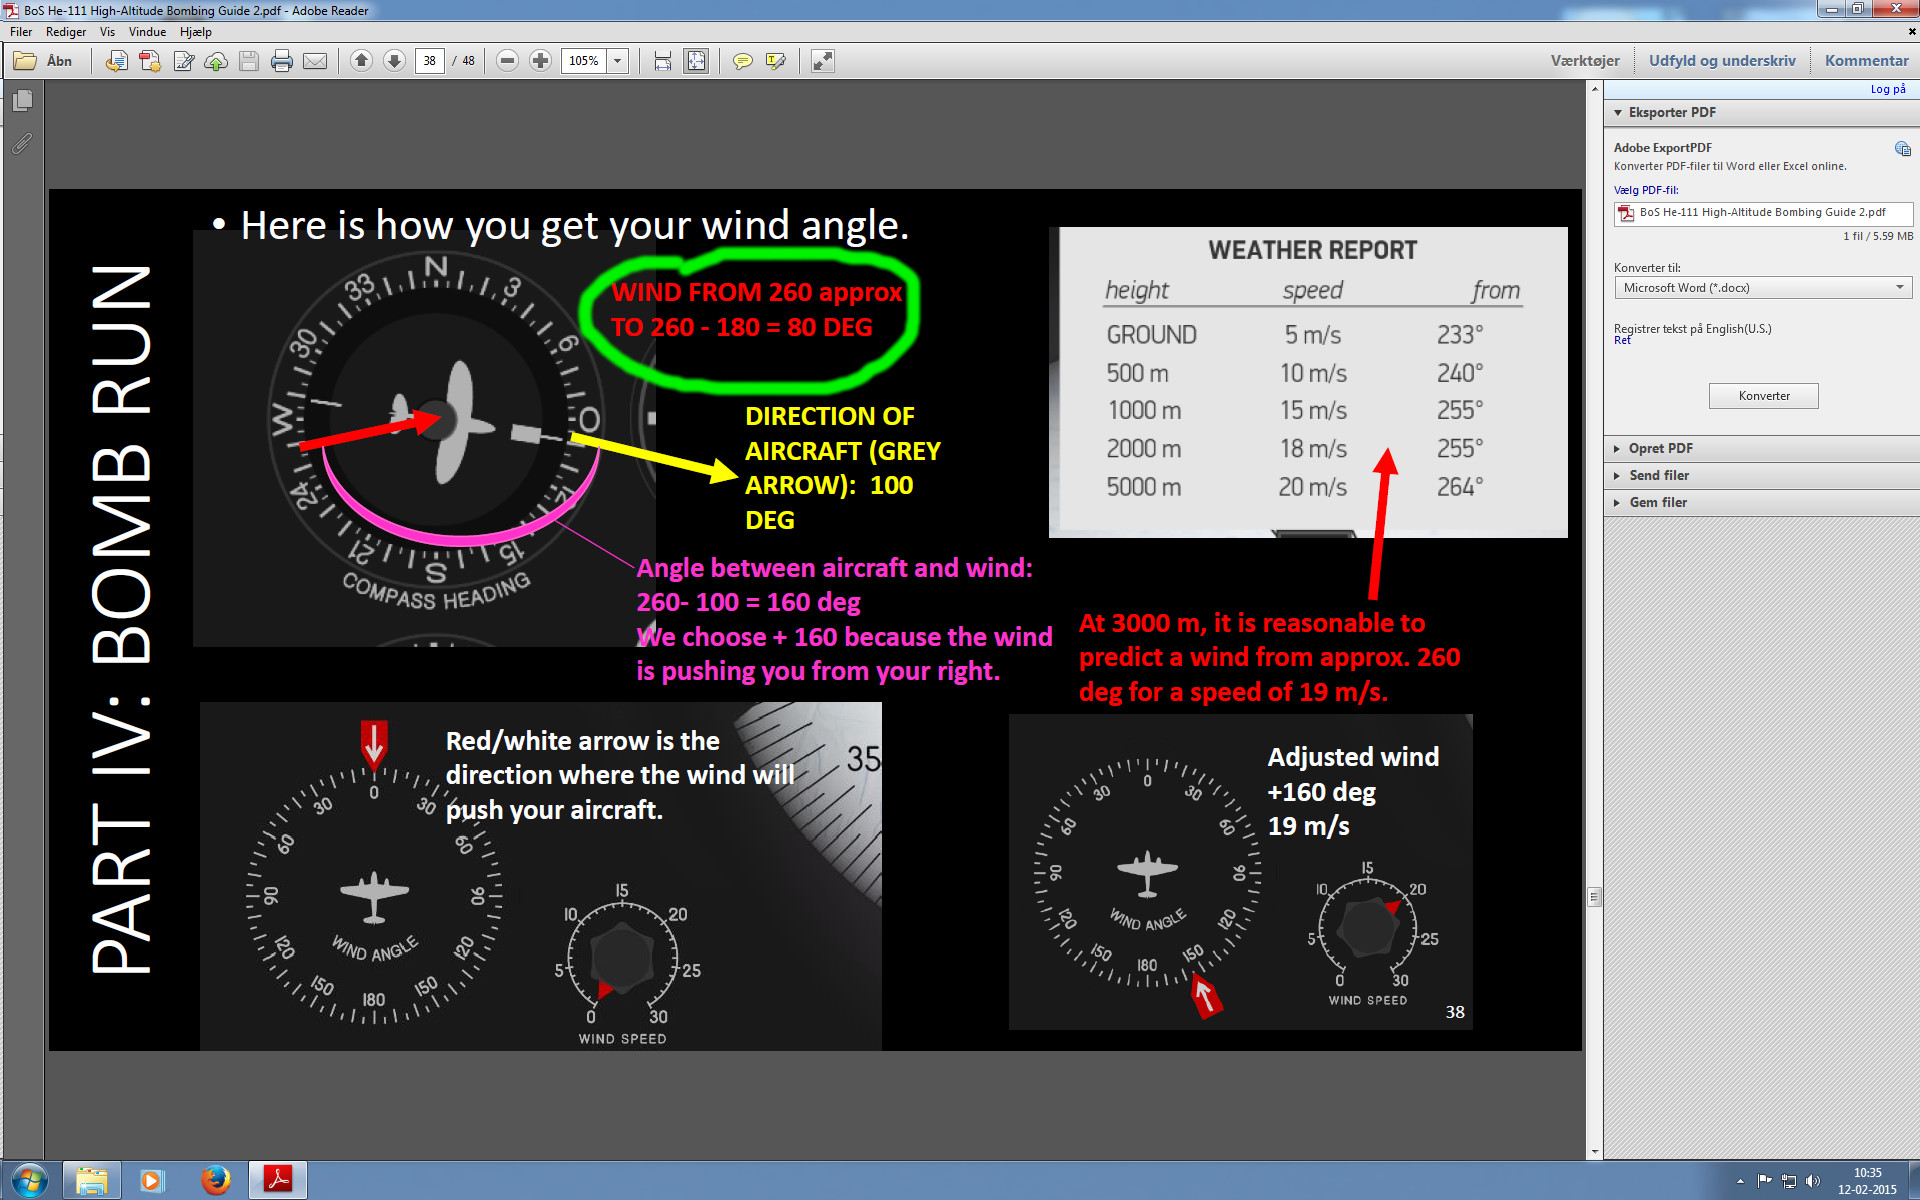1920x1200 pixels.
Task: Open the zoom percentage dropdown
Action: (618, 61)
